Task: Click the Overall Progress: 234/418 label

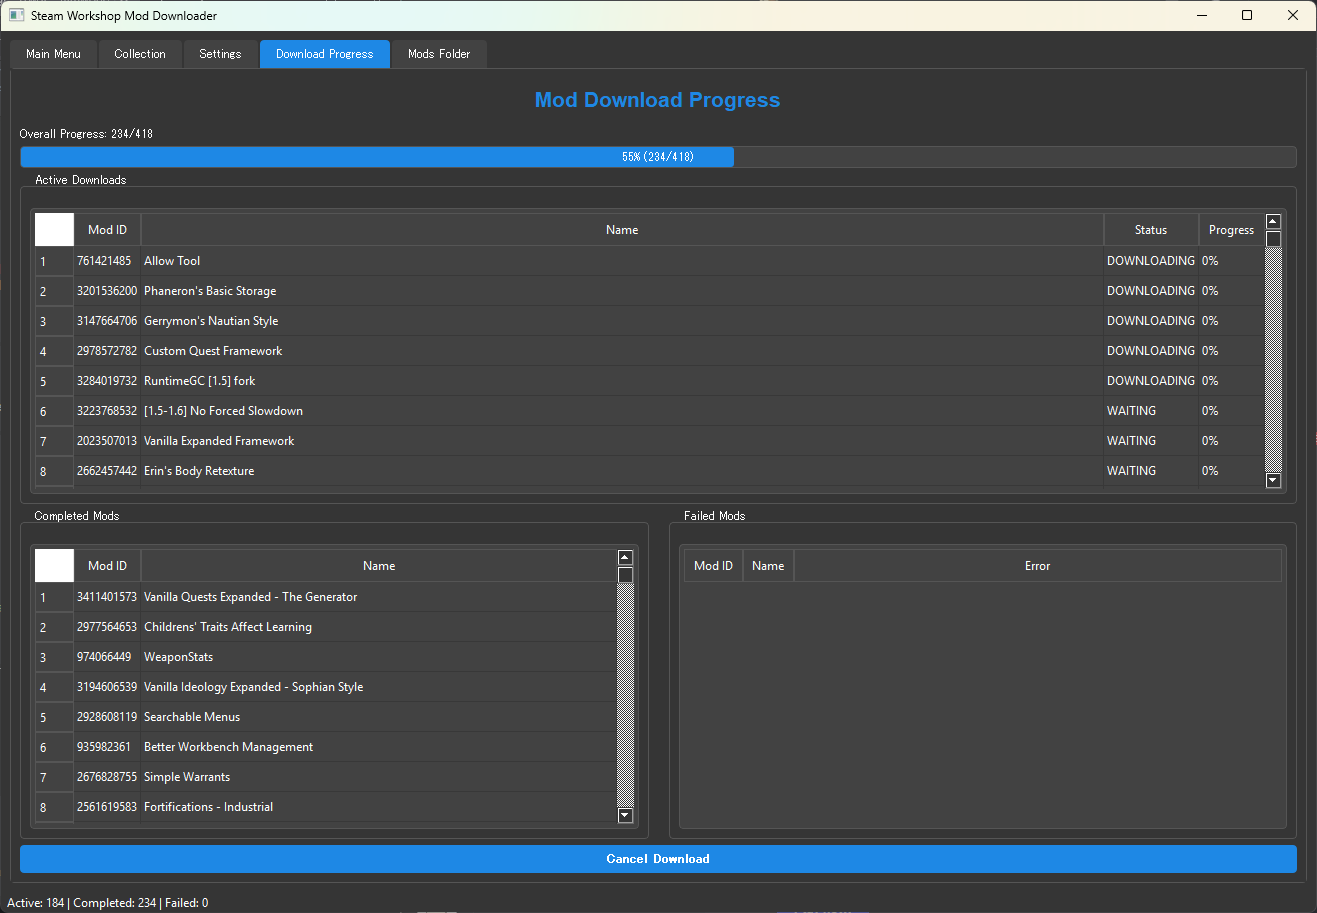Action: 86,134
